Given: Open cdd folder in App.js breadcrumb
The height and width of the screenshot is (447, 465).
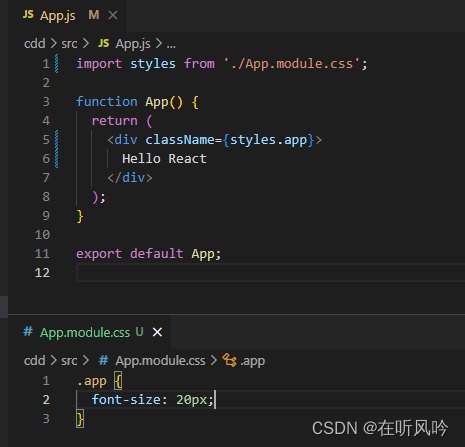Looking at the screenshot, I should coord(34,44).
